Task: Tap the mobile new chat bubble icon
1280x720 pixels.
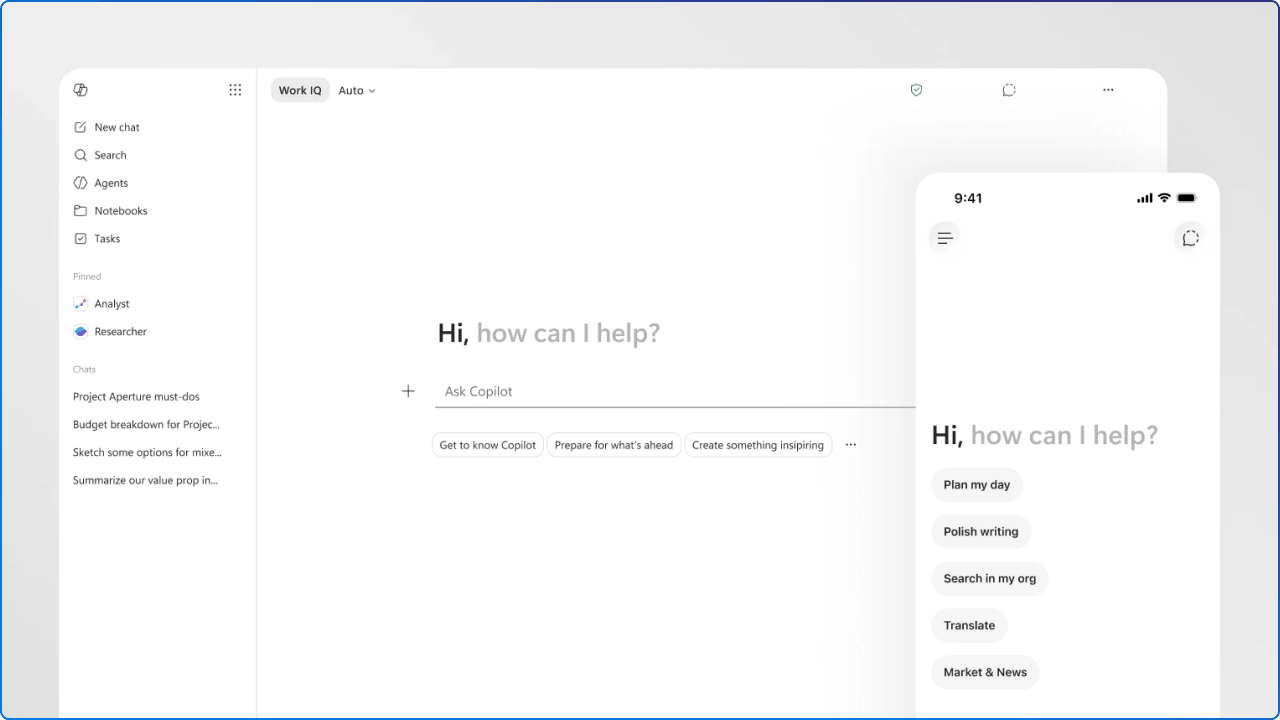Action: pyautogui.click(x=1190, y=238)
